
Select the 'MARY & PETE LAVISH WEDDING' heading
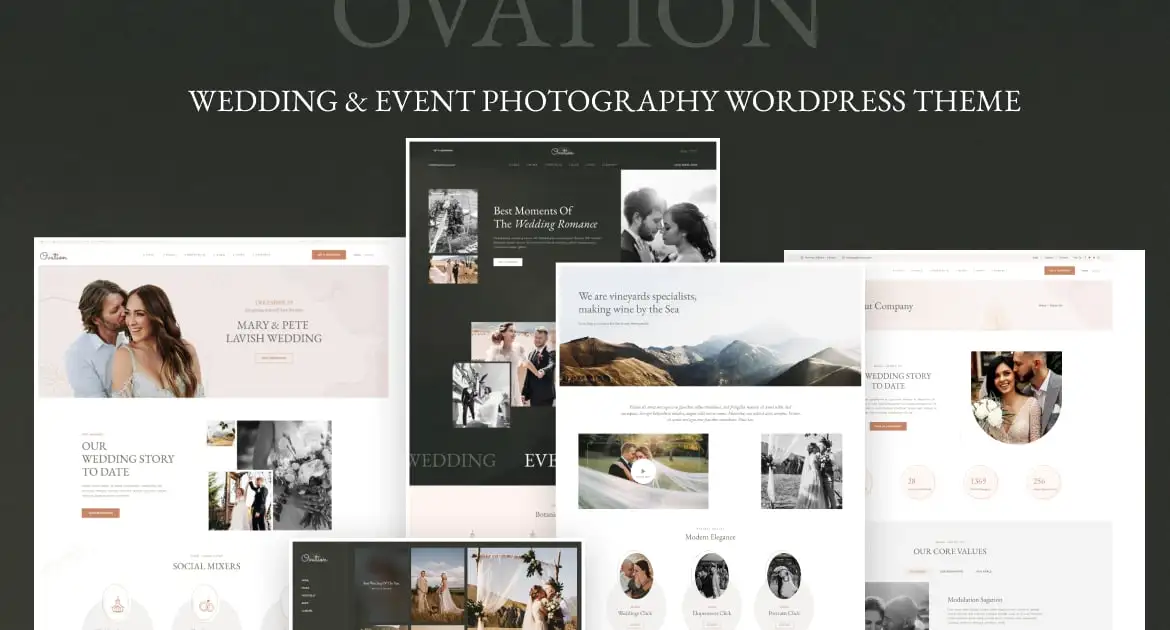point(274,331)
